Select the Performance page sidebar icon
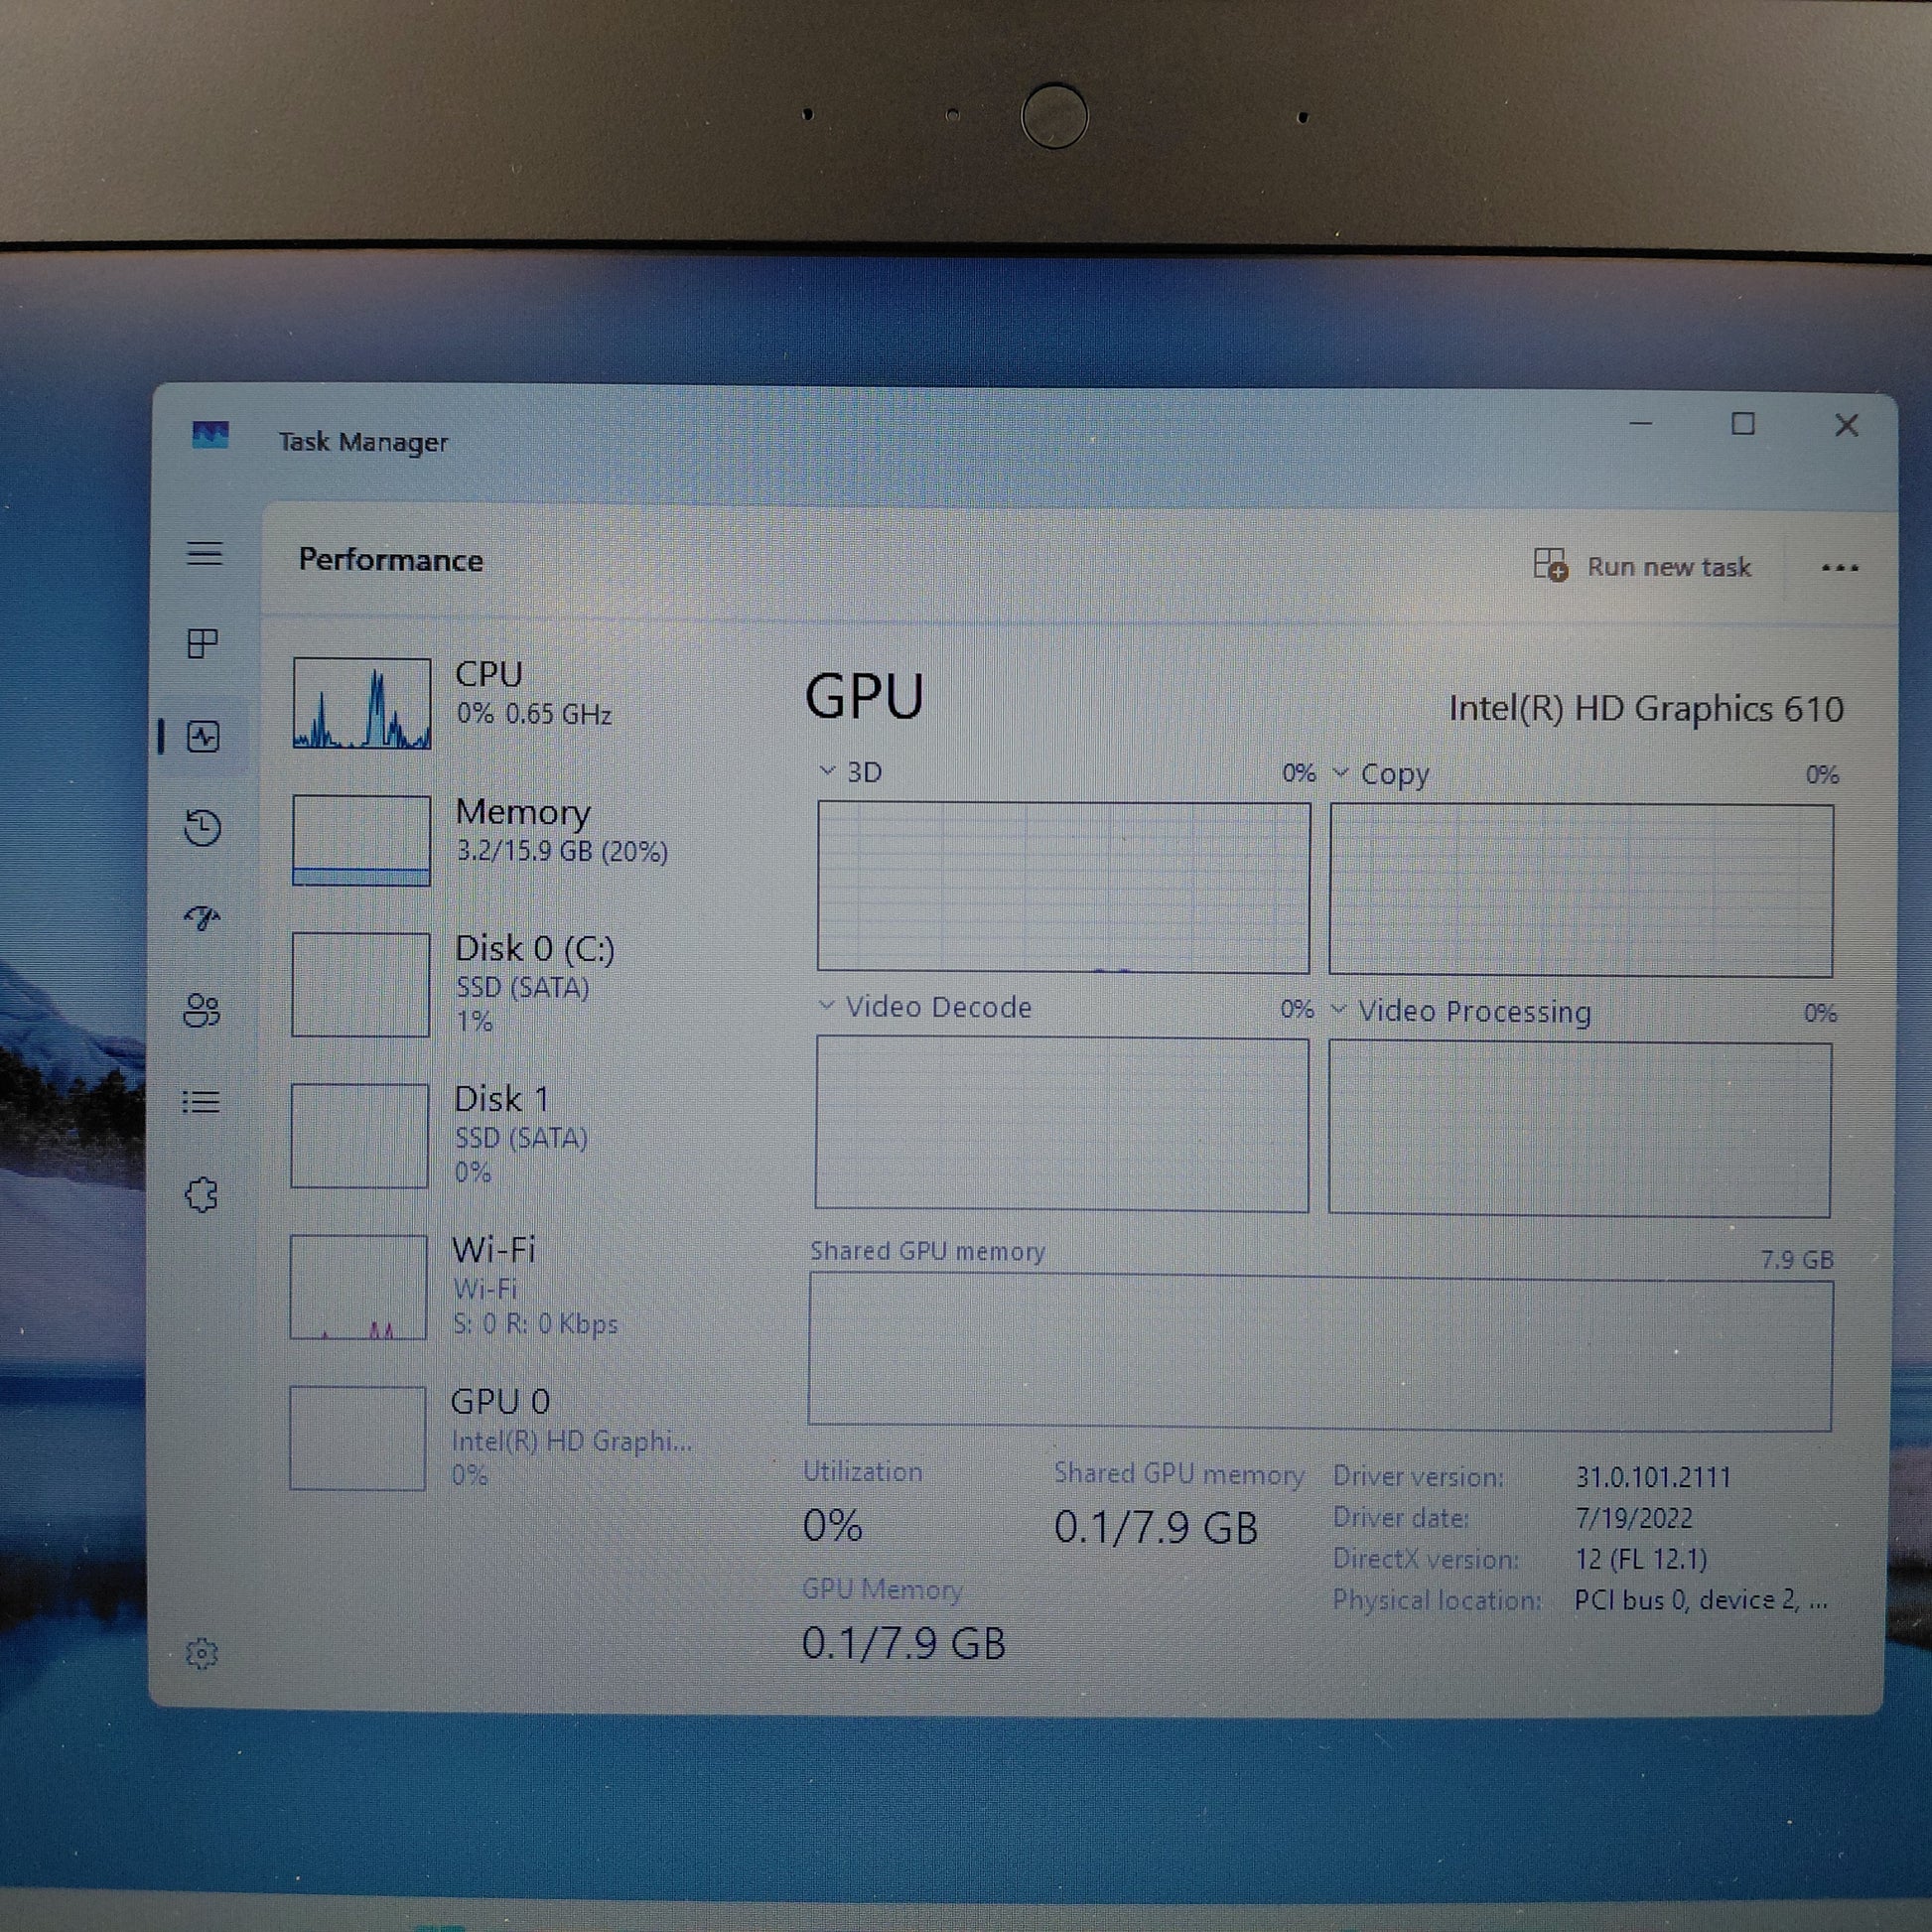 coord(203,737)
